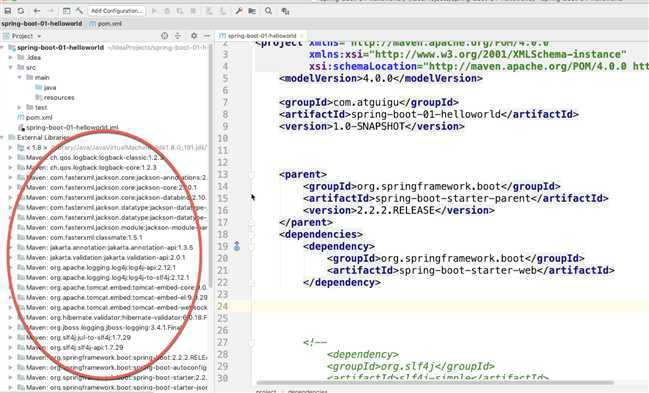Select Maven: tomcat-embed-el library
This screenshot has width=649, height=393.
[112, 297]
